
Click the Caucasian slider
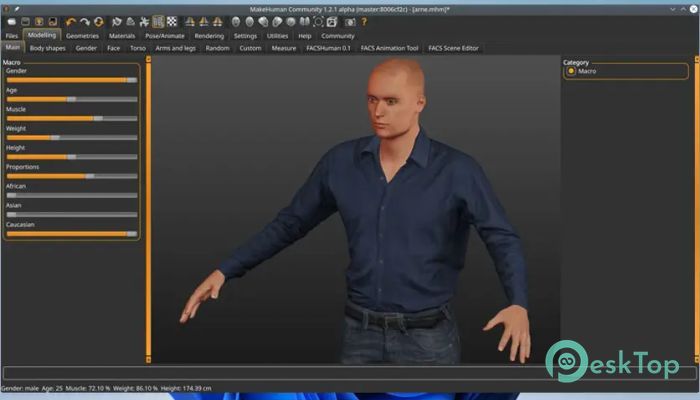[x=72, y=233]
